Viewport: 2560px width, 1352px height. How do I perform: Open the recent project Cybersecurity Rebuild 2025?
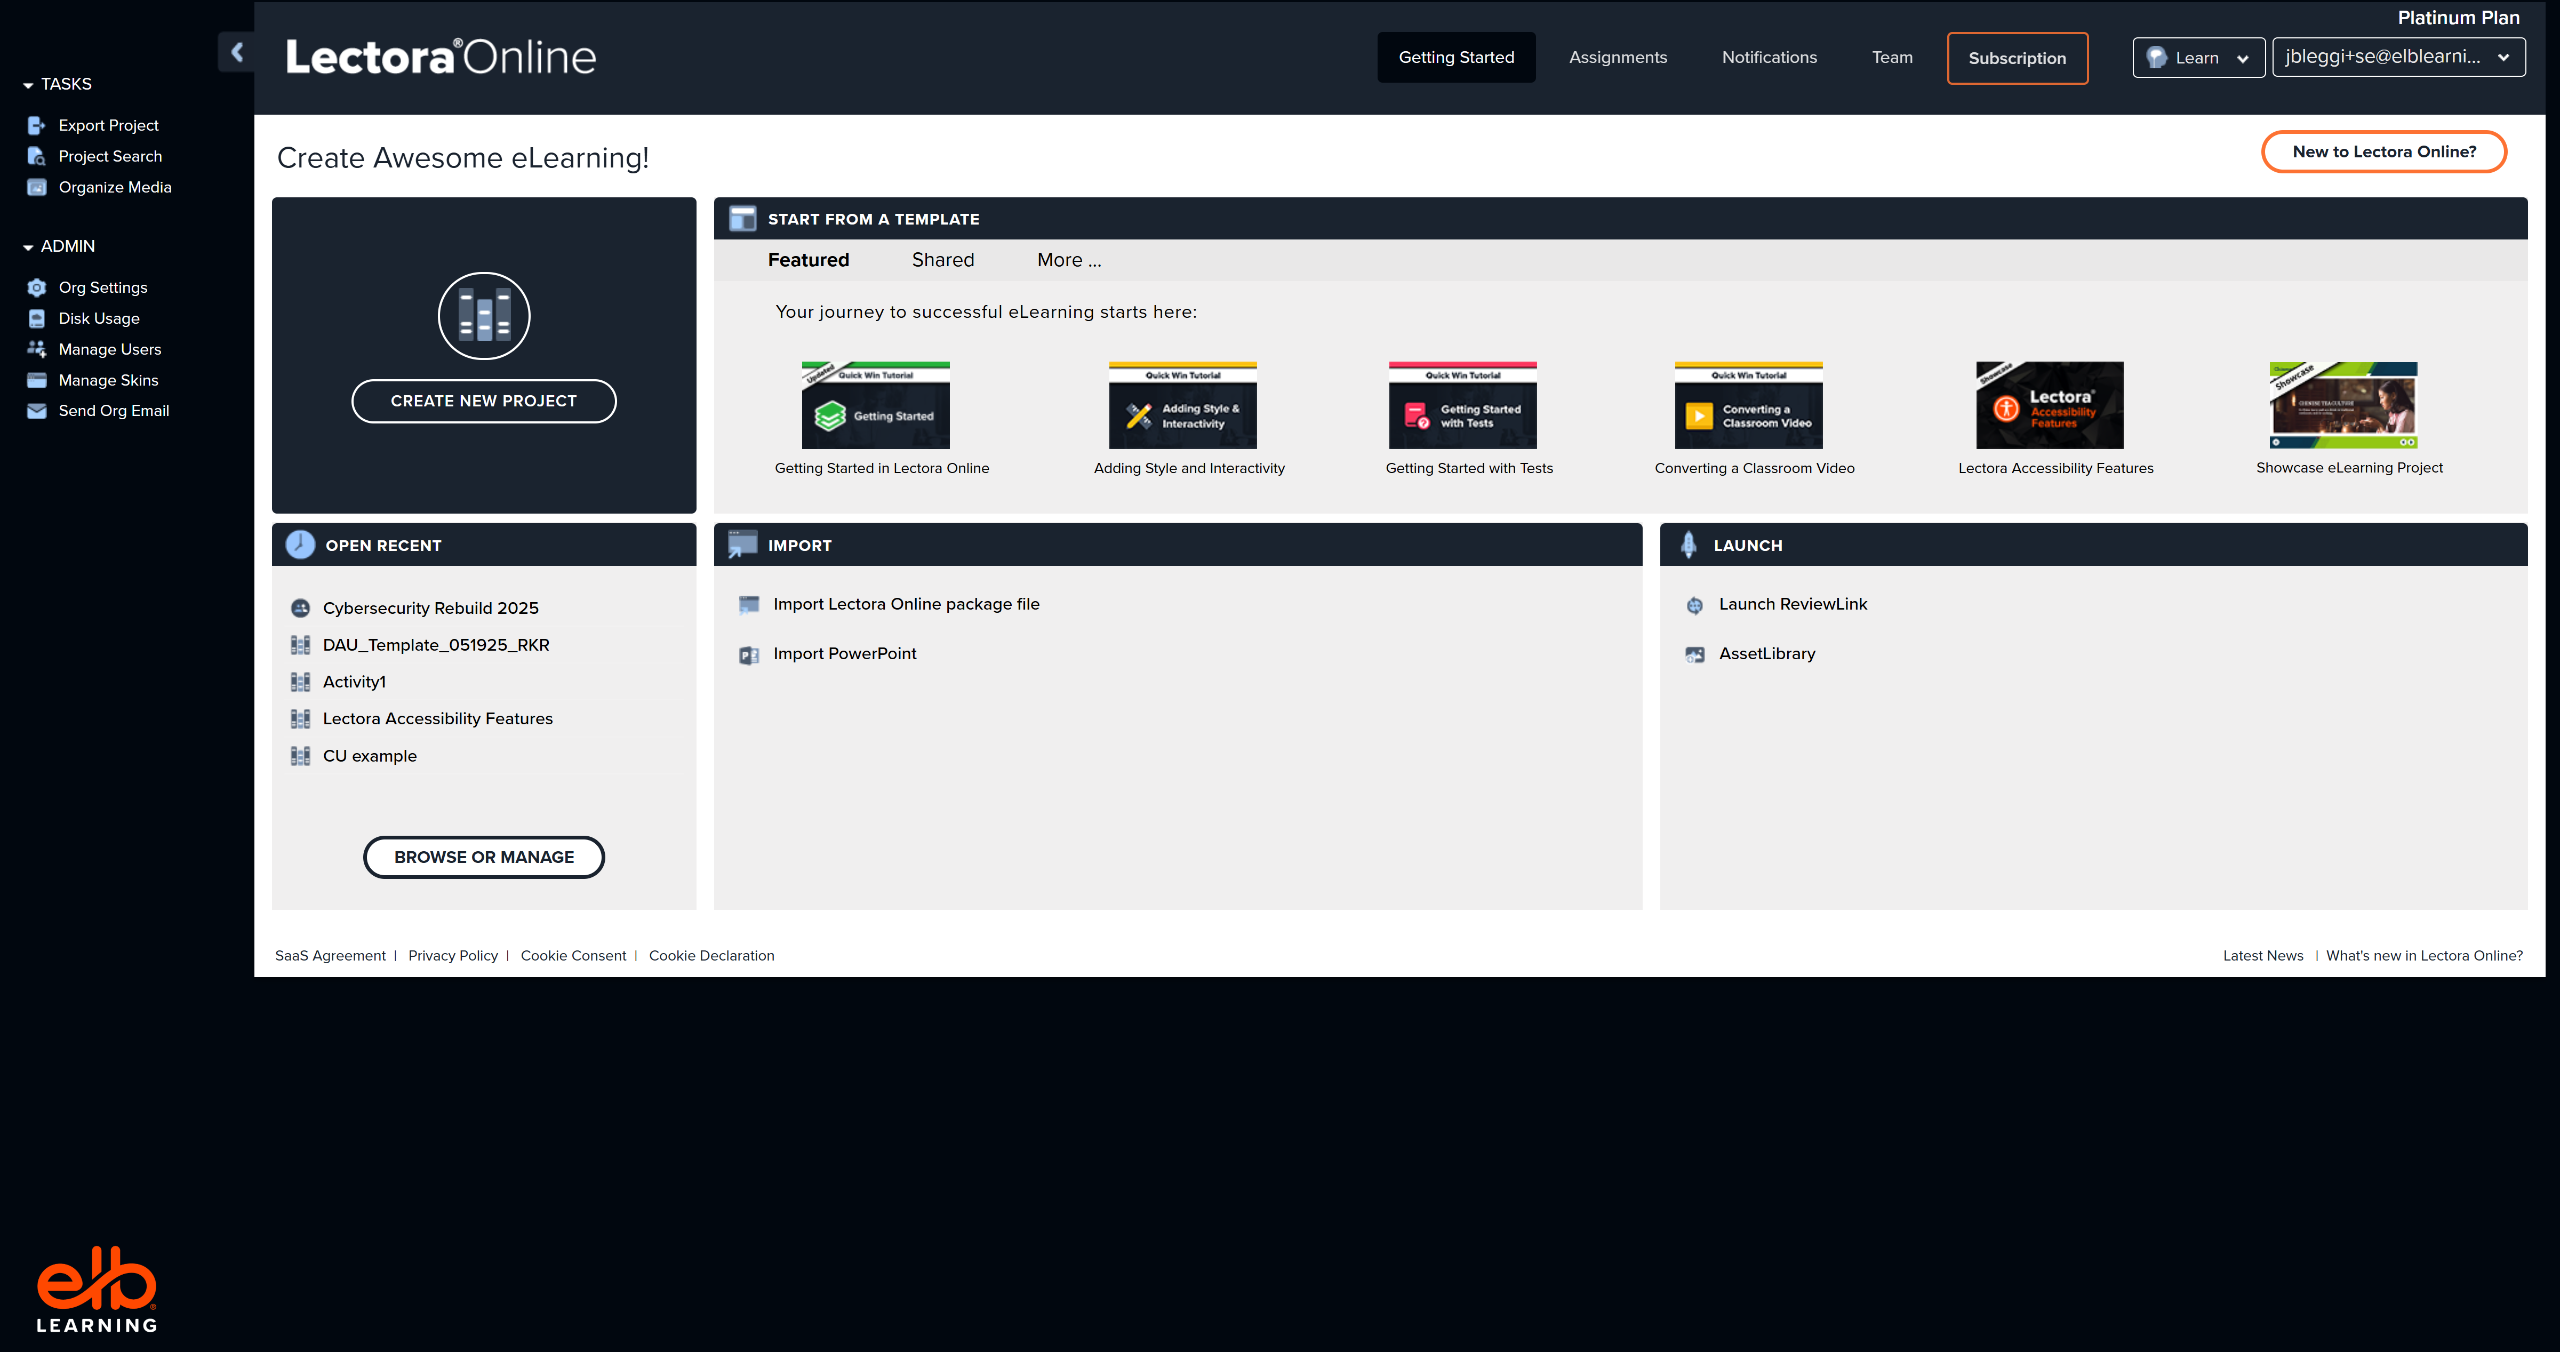tap(430, 608)
